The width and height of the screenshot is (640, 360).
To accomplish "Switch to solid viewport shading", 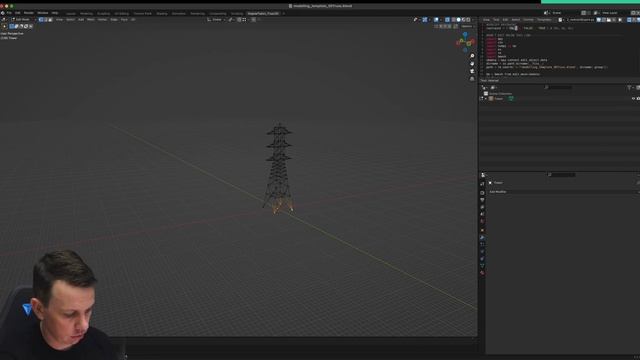I will 458,20.
